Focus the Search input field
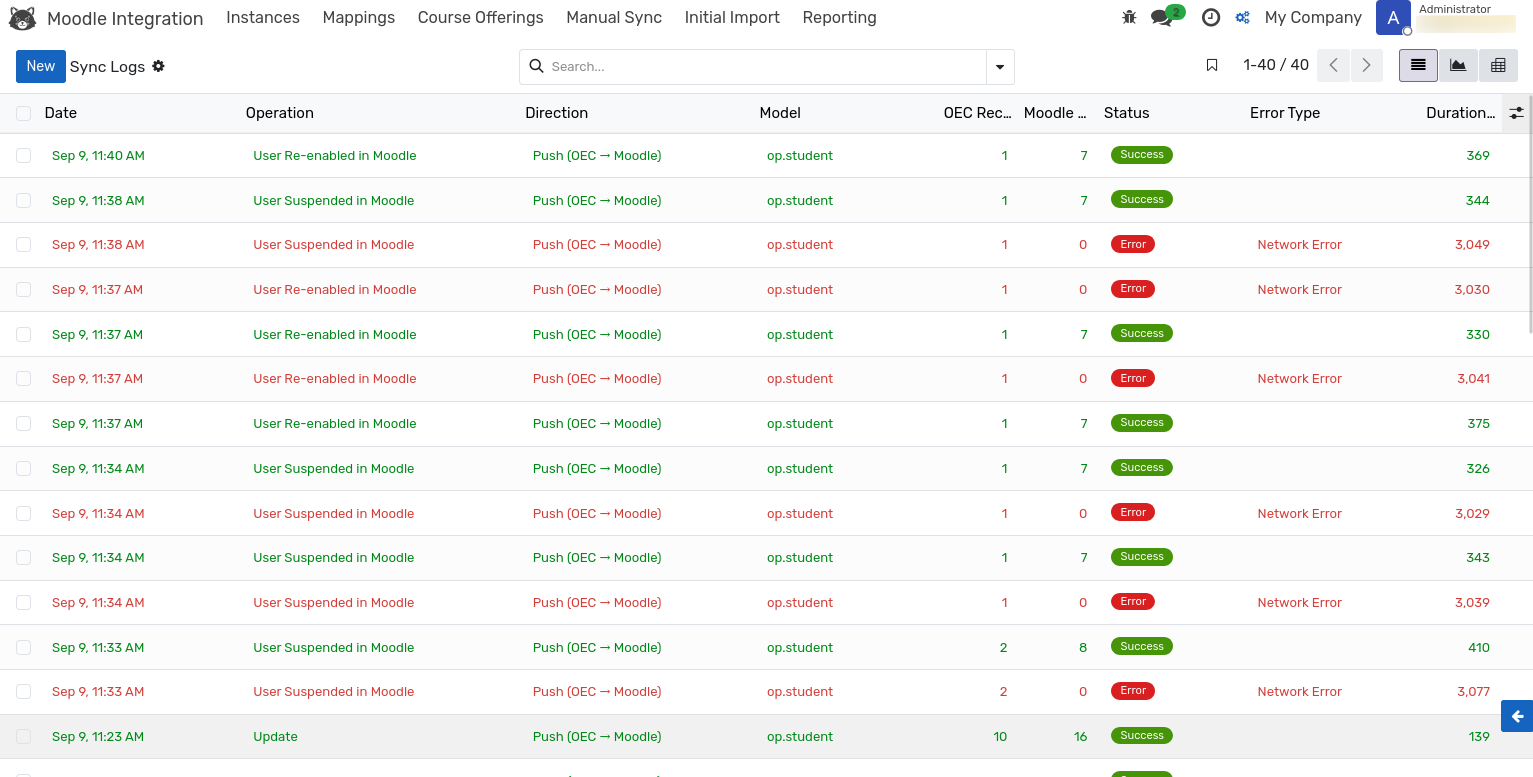Viewport: 1533px width, 777px height. click(765, 66)
